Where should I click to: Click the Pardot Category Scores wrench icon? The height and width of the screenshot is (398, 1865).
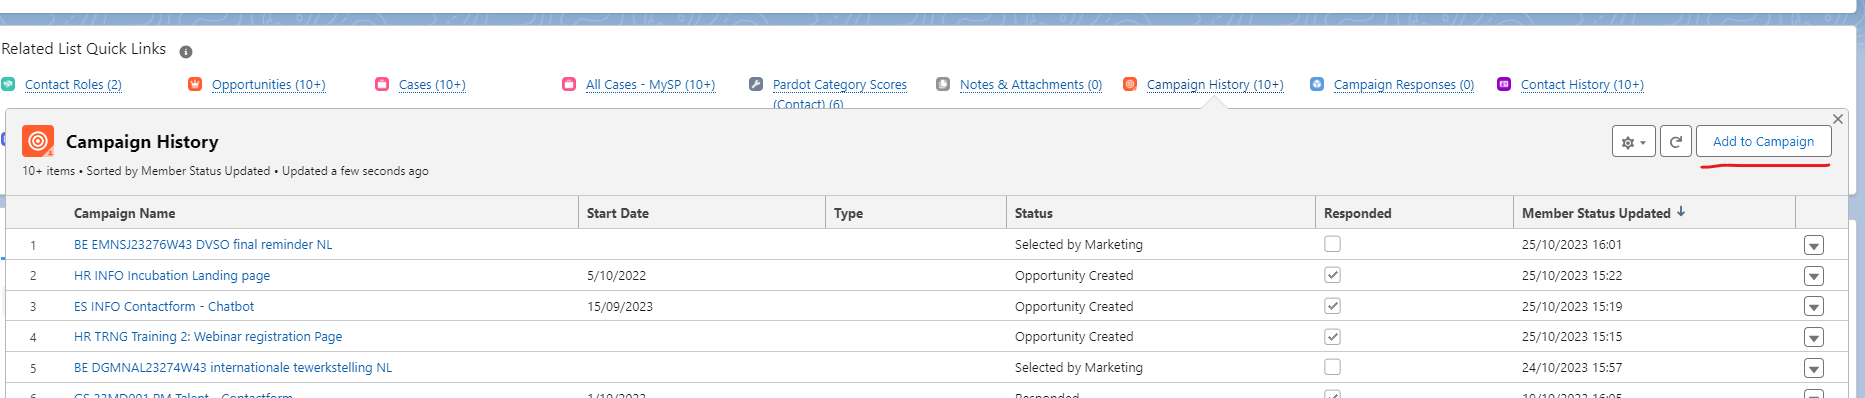pyautogui.click(x=756, y=84)
